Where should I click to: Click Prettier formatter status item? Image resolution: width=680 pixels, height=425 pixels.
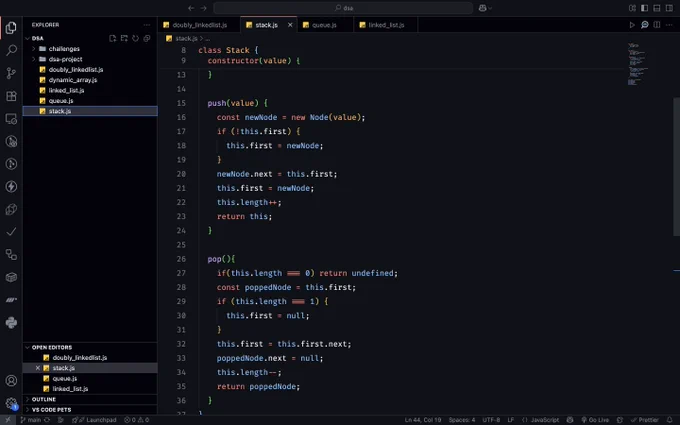(x=644, y=420)
